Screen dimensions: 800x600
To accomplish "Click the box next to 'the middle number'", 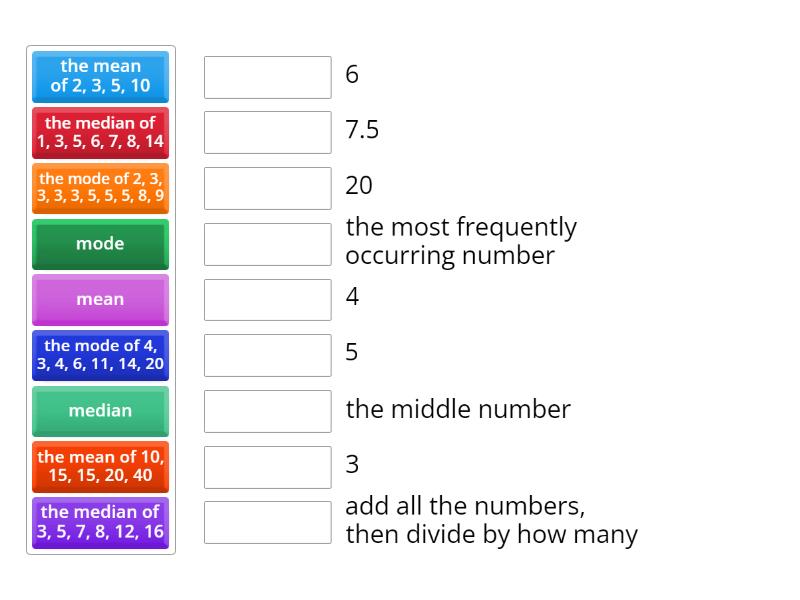I will 267,410.
